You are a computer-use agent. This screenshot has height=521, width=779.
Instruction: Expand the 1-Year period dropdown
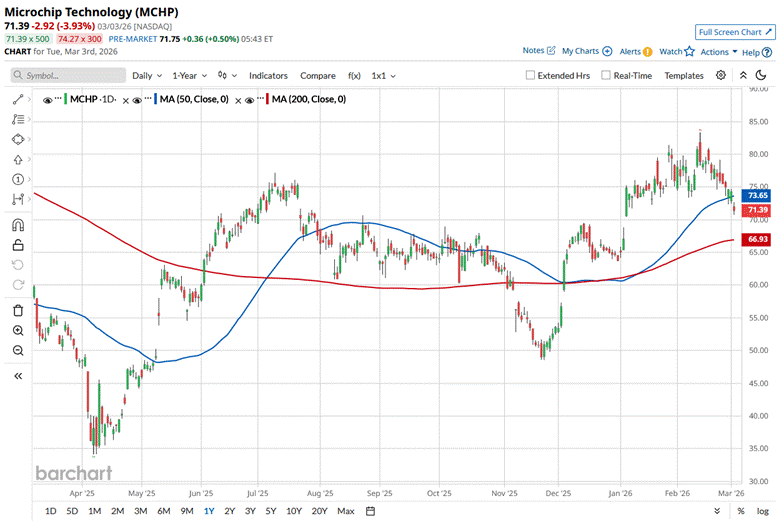(x=190, y=75)
